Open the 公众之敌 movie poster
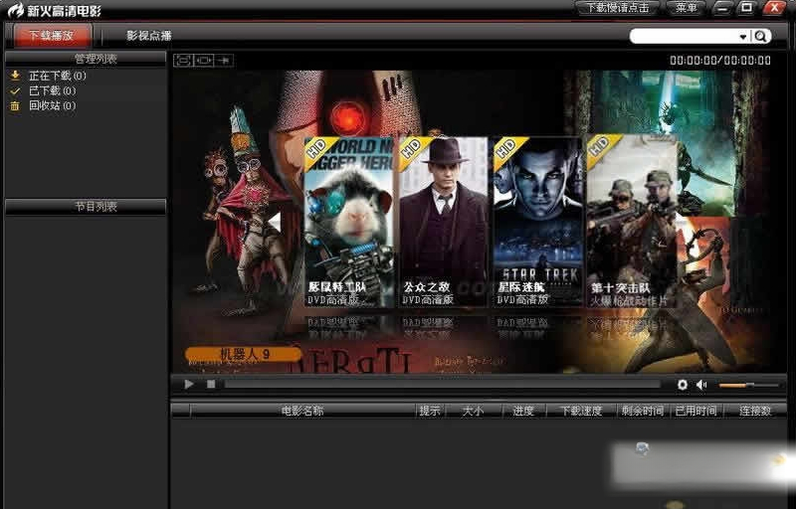The width and height of the screenshot is (796, 509). tap(443, 221)
